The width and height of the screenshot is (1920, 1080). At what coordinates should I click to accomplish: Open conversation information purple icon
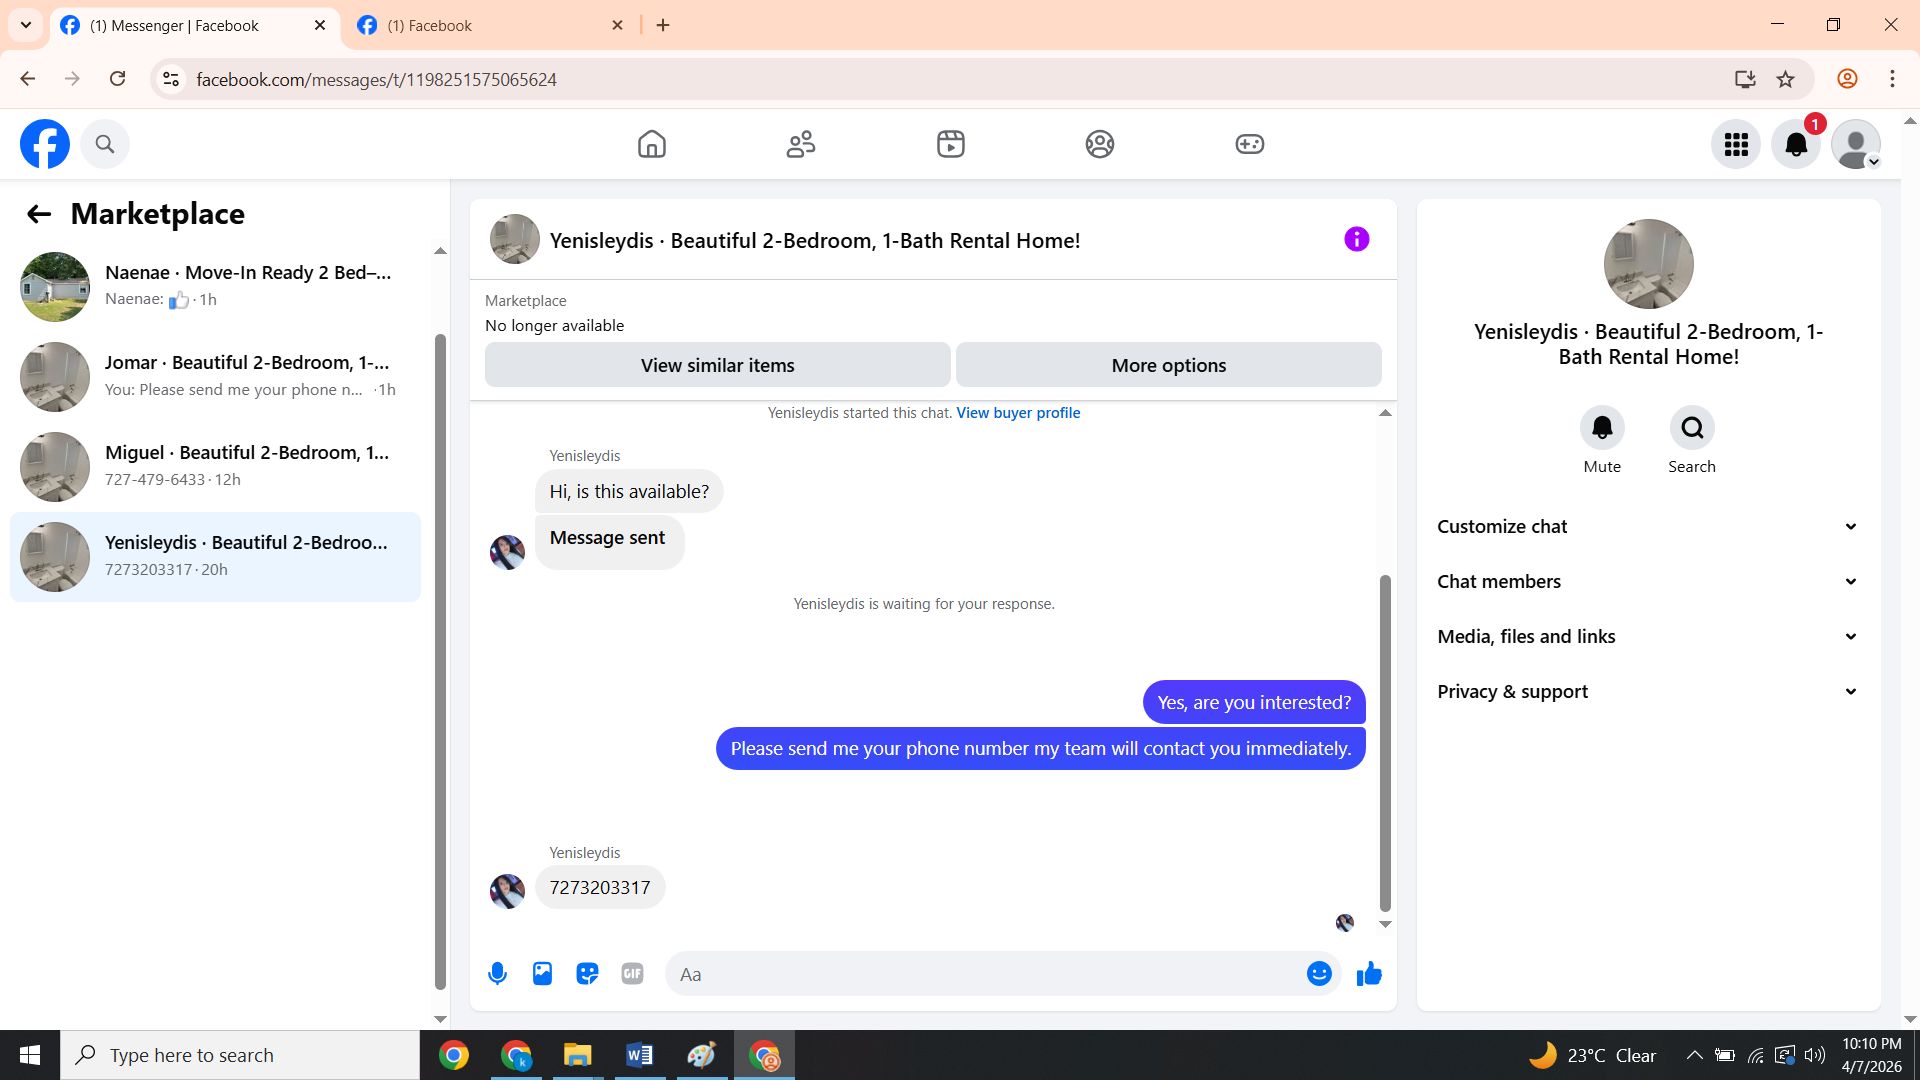pyautogui.click(x=1356, y=239)
